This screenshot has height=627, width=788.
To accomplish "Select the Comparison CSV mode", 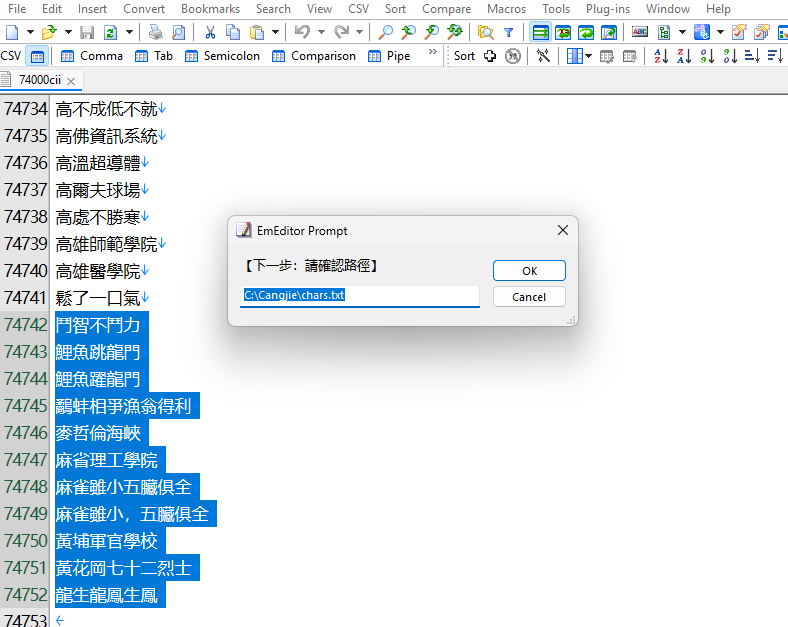I will pyautogui.click(x=314, y=56).
